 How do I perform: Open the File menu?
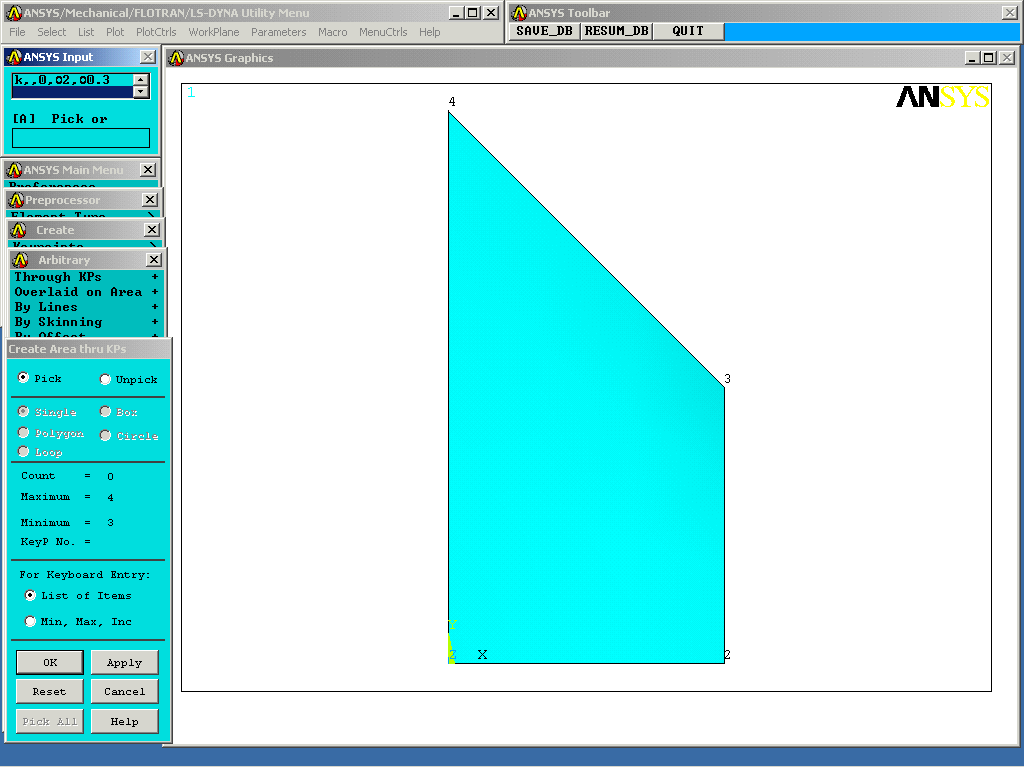click(17, 32)
